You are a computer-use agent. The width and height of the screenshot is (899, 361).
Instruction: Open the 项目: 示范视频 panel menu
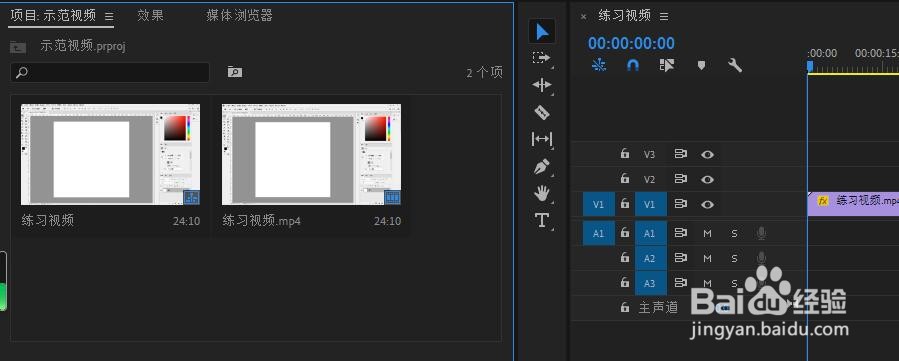[x=109, y=17]
